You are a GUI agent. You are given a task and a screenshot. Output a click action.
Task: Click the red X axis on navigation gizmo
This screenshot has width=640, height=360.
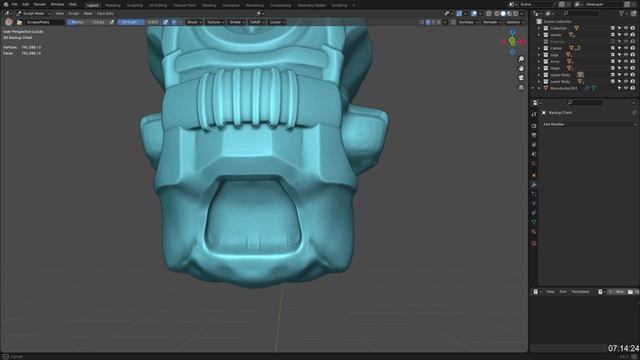pos(522,42)
